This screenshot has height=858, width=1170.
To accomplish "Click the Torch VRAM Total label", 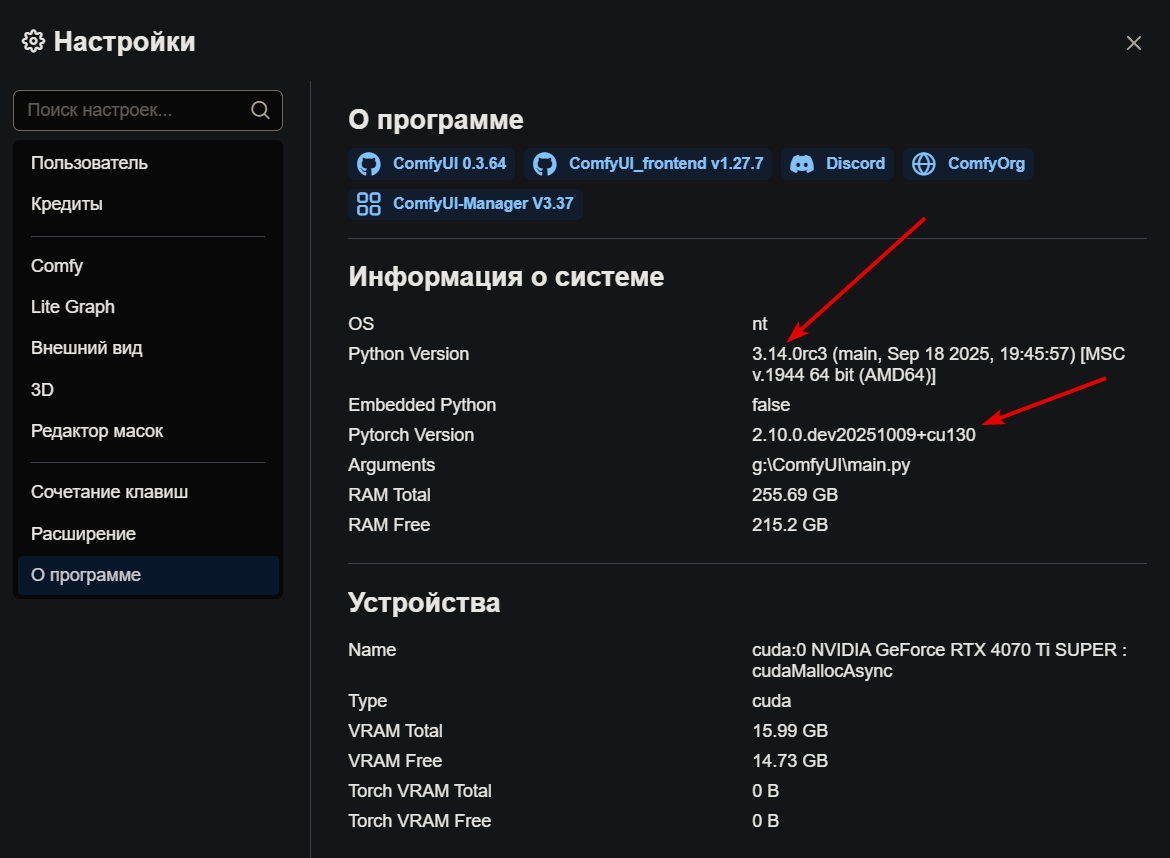I will click(420, 791).
